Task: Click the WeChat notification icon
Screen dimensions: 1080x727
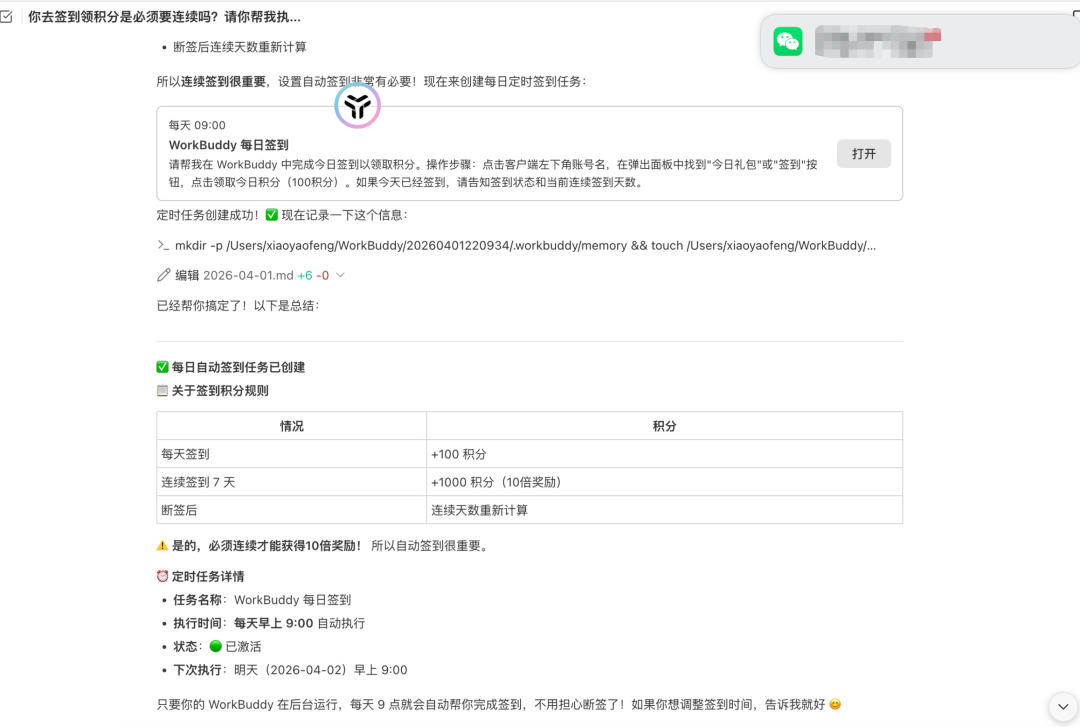Action: pyautogui.click(x=787, y=41)
